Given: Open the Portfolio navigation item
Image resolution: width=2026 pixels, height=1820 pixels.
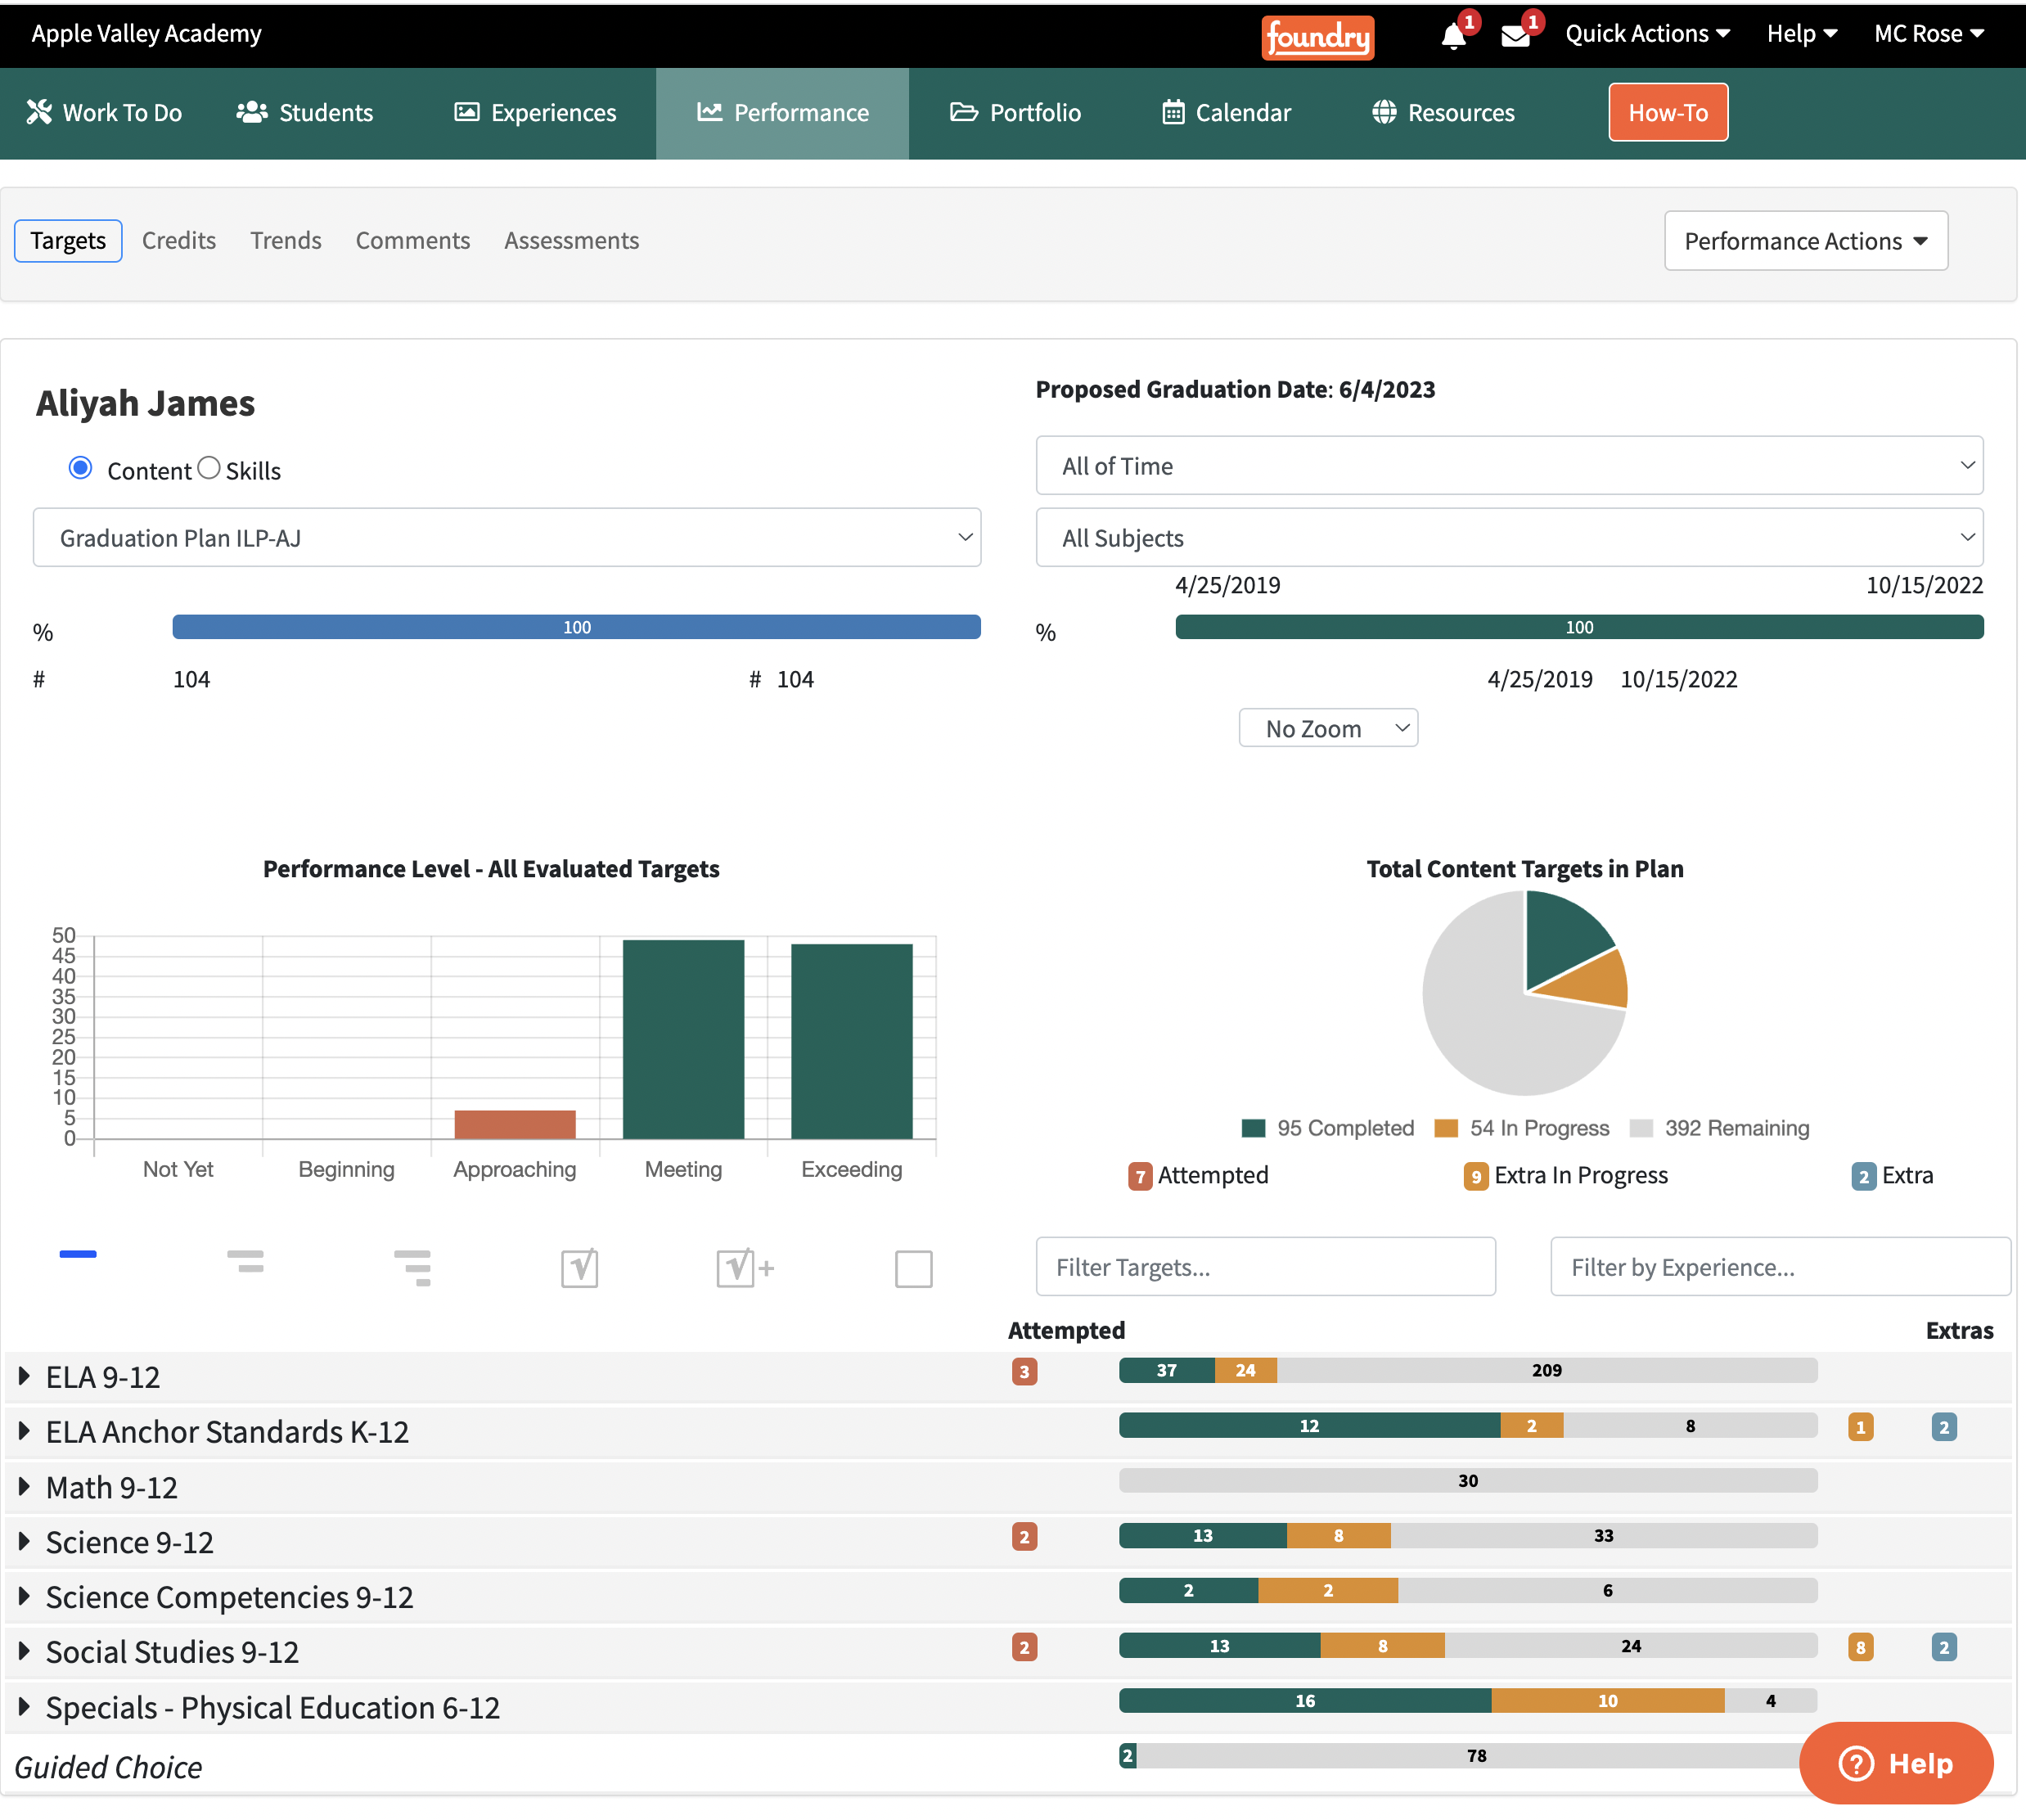Looking at the screenshot, I should click(1015, 112).
